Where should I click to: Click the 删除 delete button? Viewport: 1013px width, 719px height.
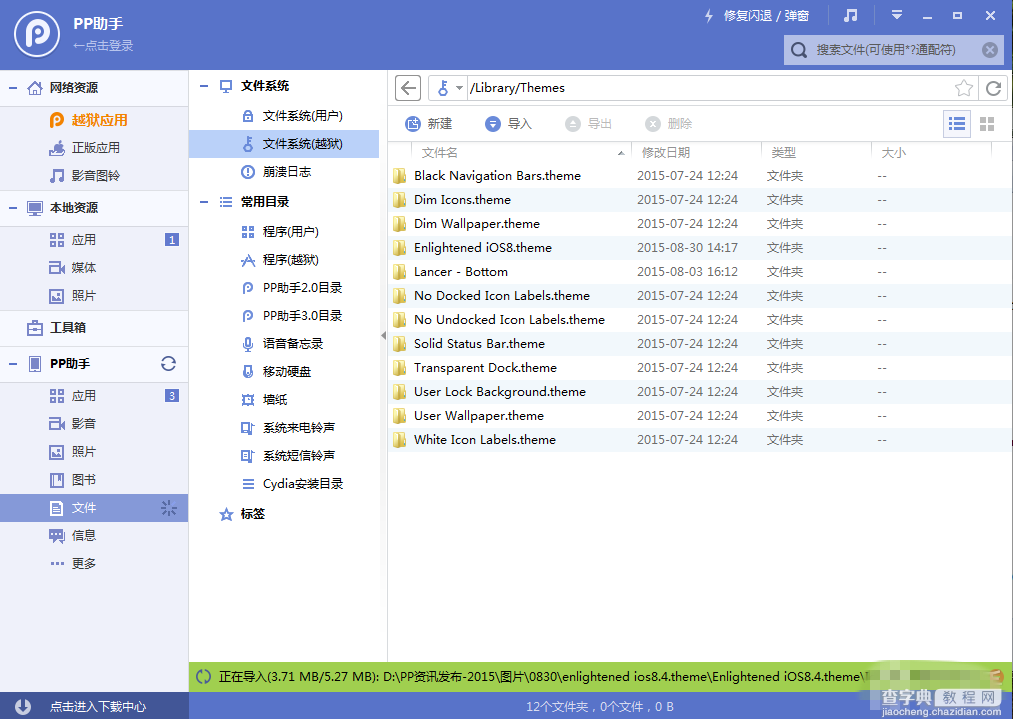669,123
